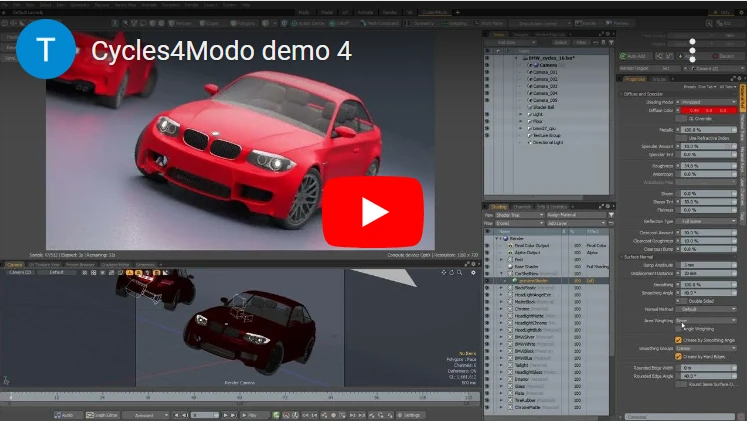The width and height of the screenshot is (747, 421).
Task: Select the Final Color Output layer
Action: [532, 245]
